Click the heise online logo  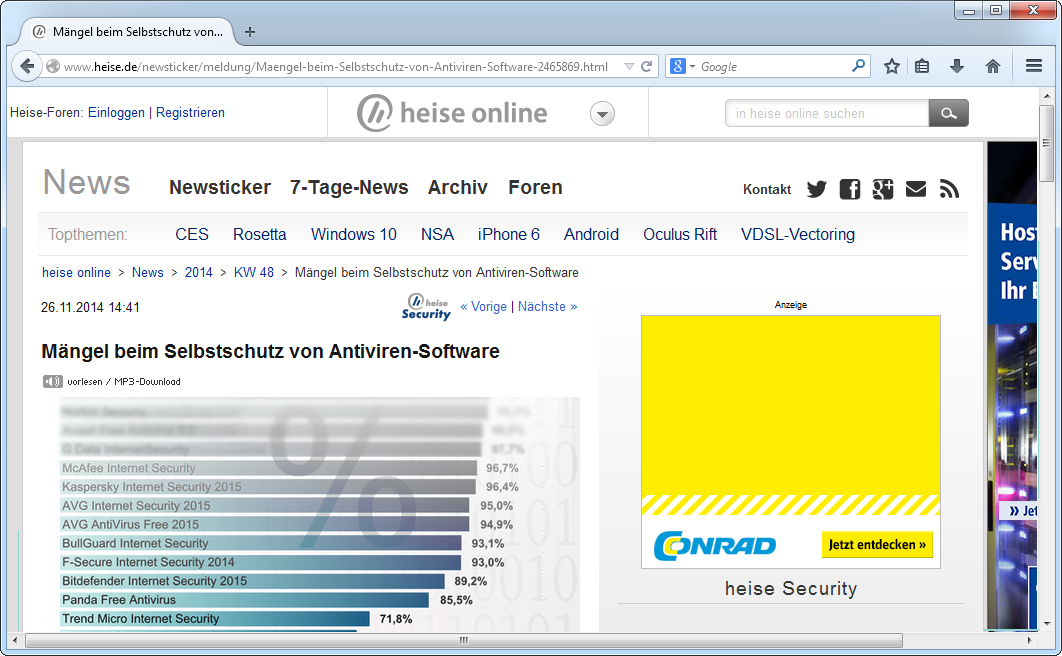[x=450, y=113]
